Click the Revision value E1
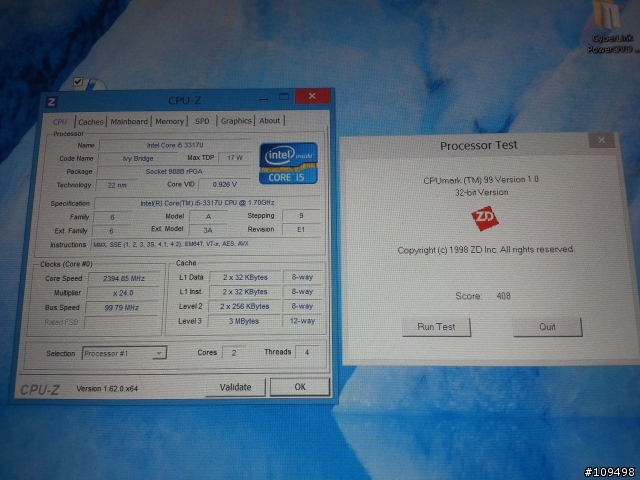 pos(301,229)
